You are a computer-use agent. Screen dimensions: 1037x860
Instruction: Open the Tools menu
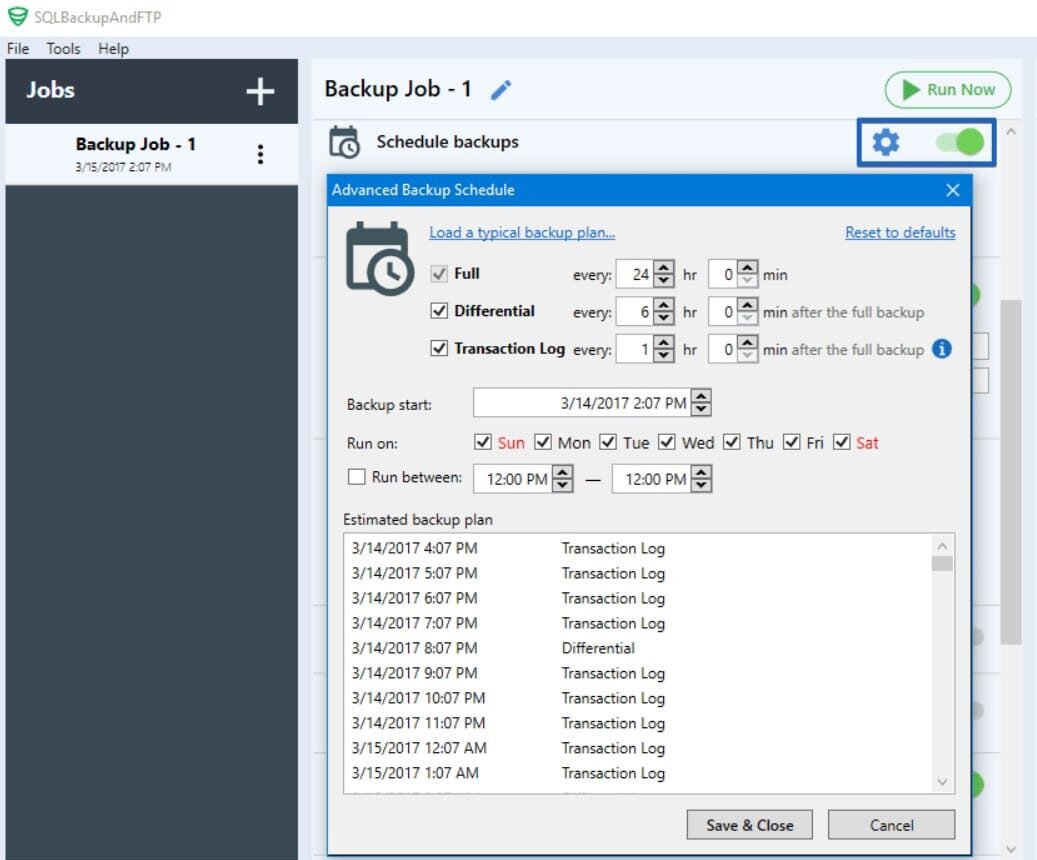coord(63,48)
